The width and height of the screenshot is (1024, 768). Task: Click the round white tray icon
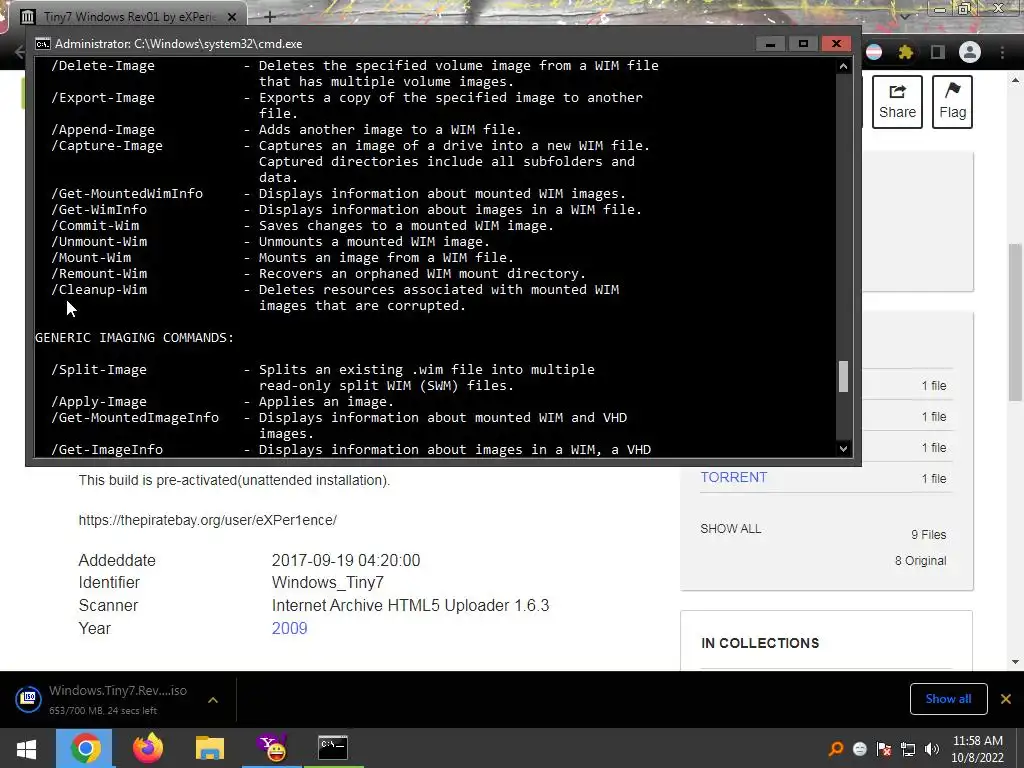[859, 749]
